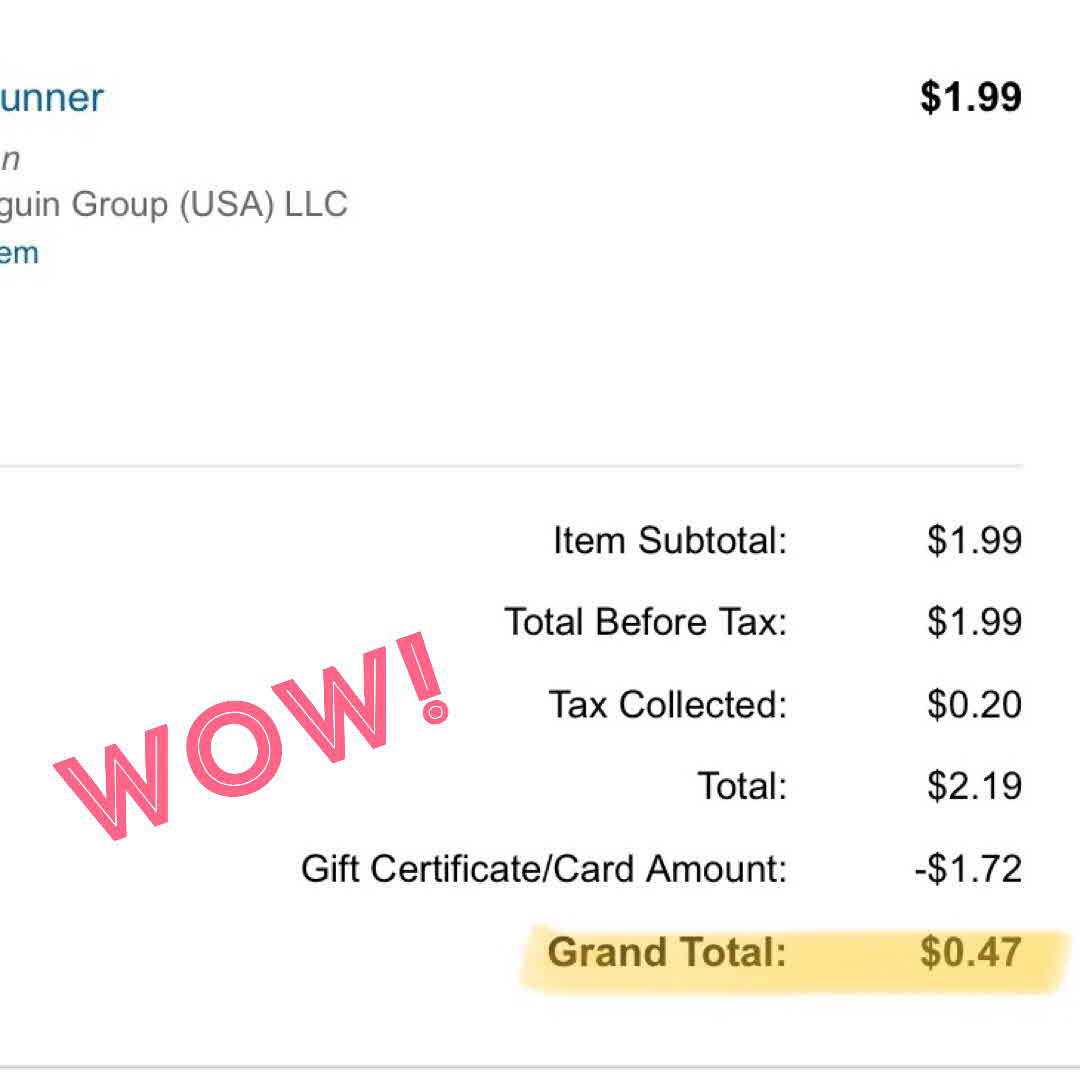Image resolution: width=1080 pixels, height=1080 pixels.
Task: Select the -$1.72 gift card amount
Action: click(967, 868)
